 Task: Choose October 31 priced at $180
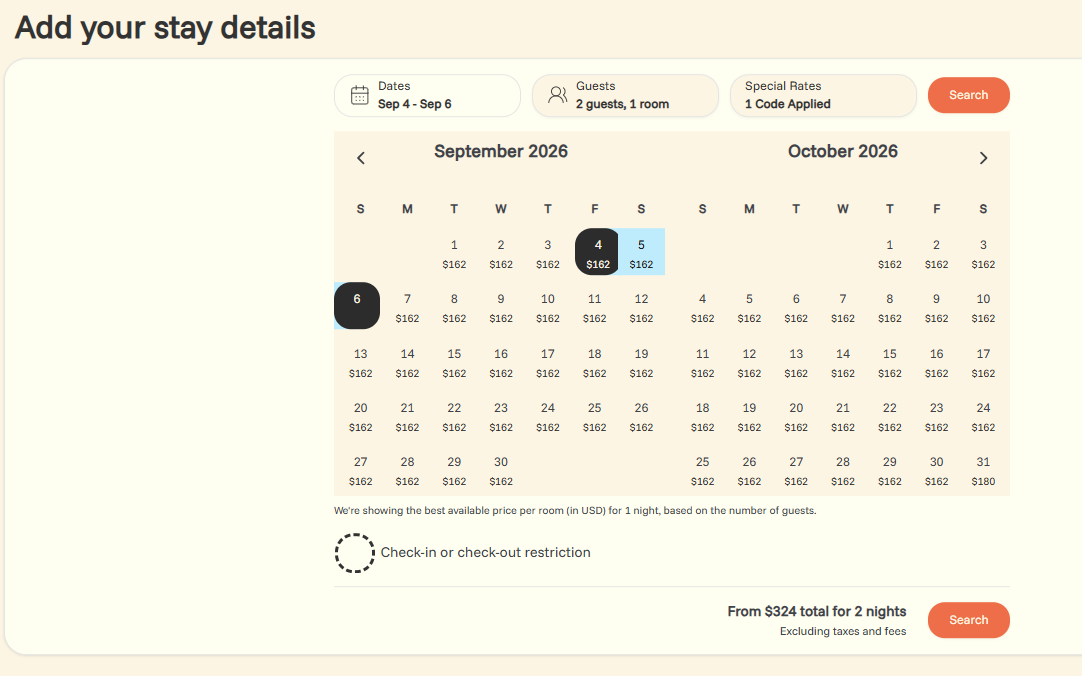pyautogui.click(x=983, y=471)
